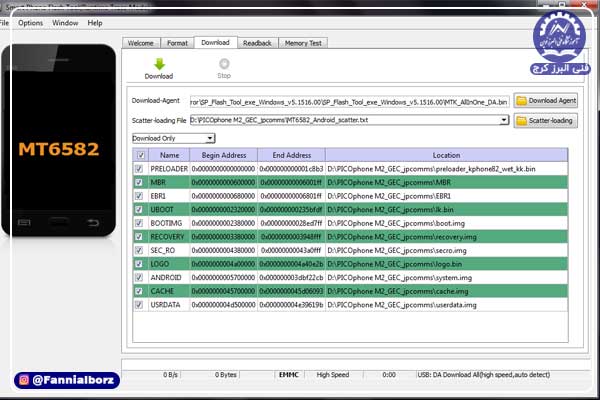Switch to the Welcome tab
The height and width of the screenshot is (400, 600).
[140, 43]
